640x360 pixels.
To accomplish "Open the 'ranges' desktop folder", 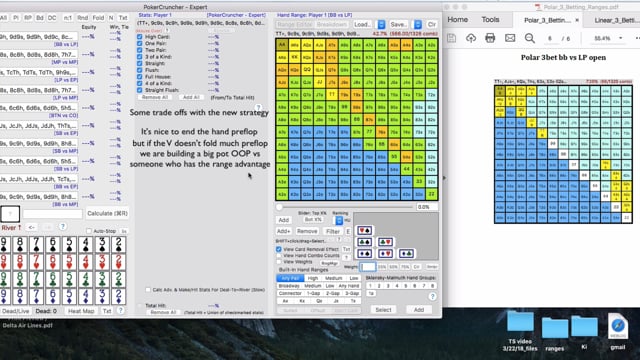I will (555, 335).
